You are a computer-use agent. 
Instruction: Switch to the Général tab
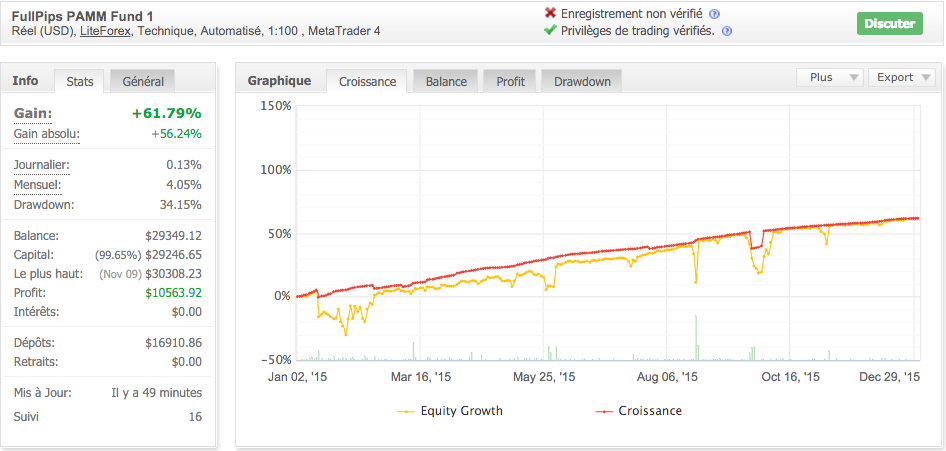tap(143, 81)
